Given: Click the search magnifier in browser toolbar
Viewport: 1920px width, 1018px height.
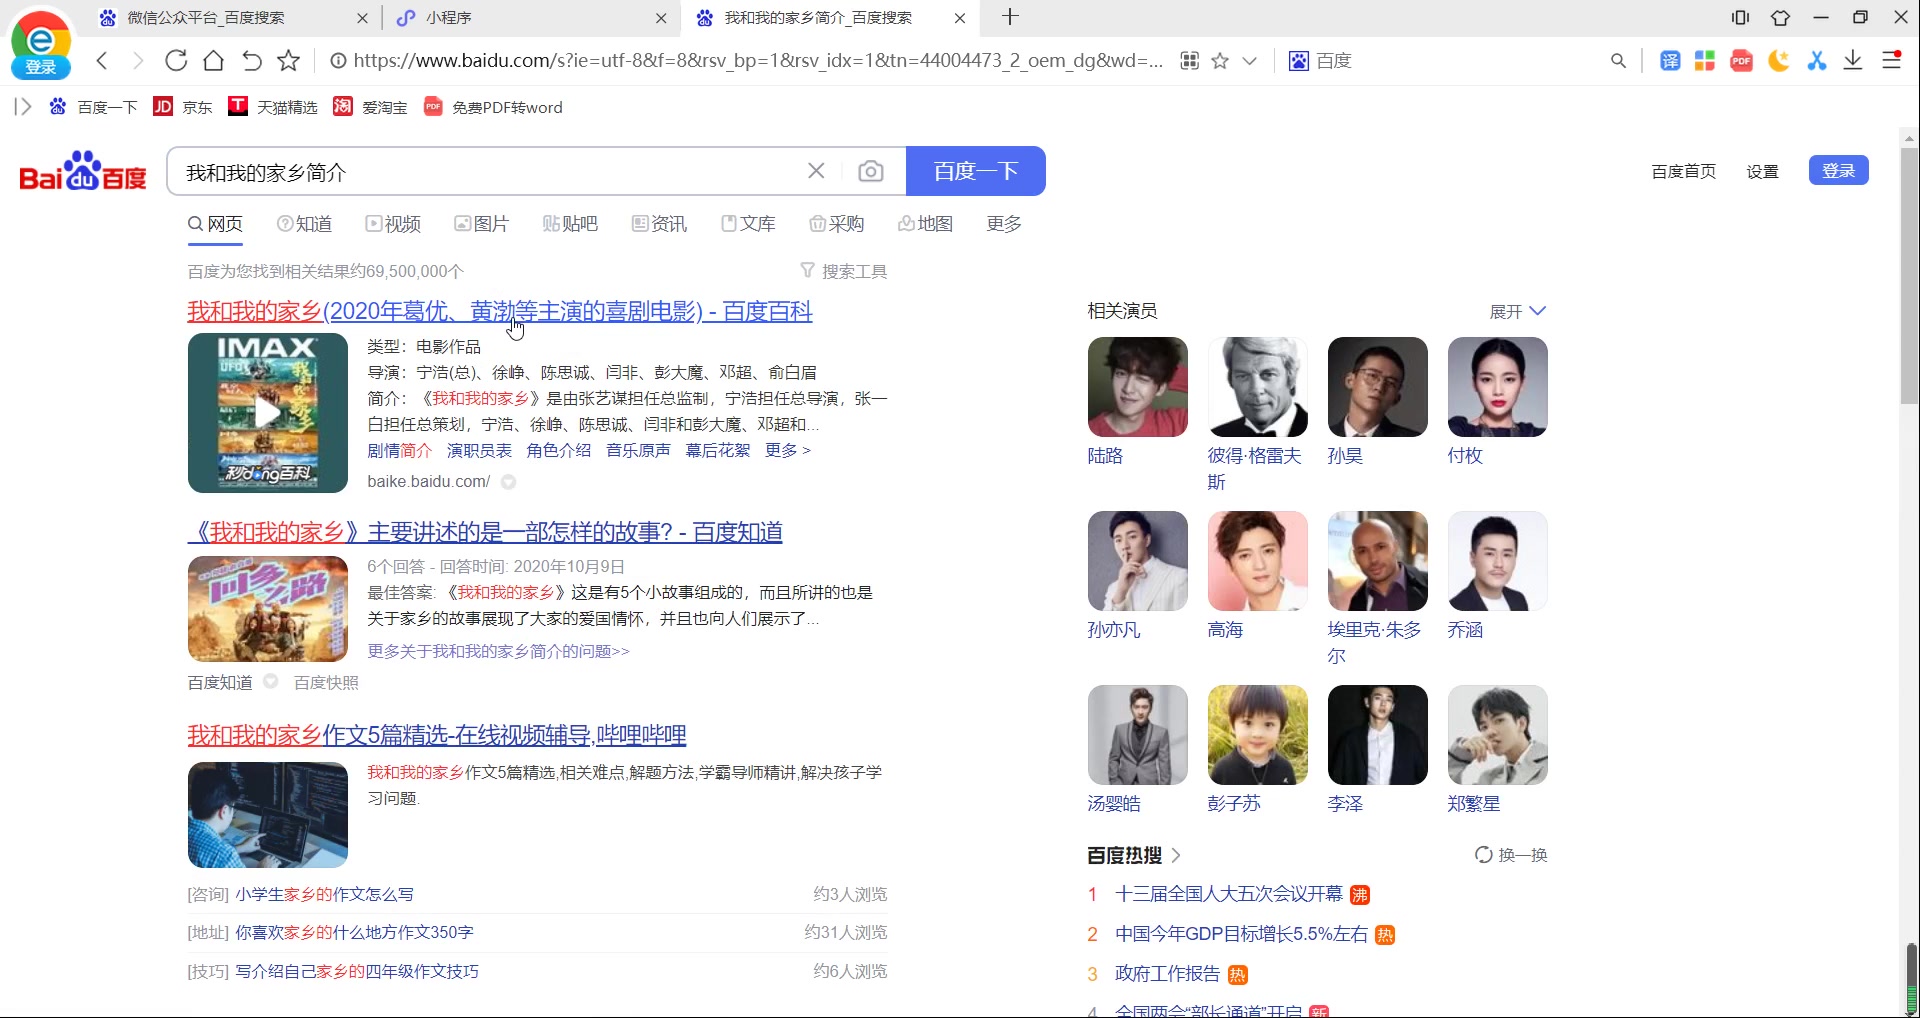Looking at the screenshot, I should [1619, 61].
